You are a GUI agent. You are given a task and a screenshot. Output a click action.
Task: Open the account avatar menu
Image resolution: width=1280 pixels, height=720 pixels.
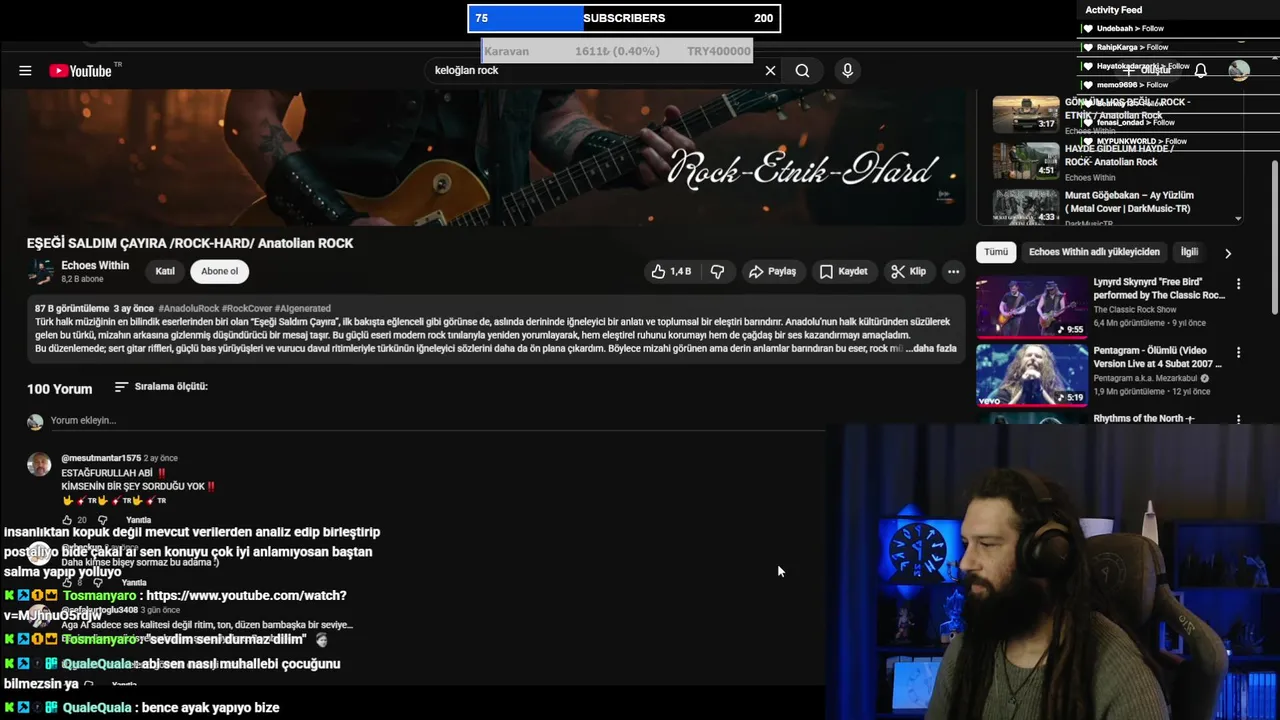coord(1239,70)
